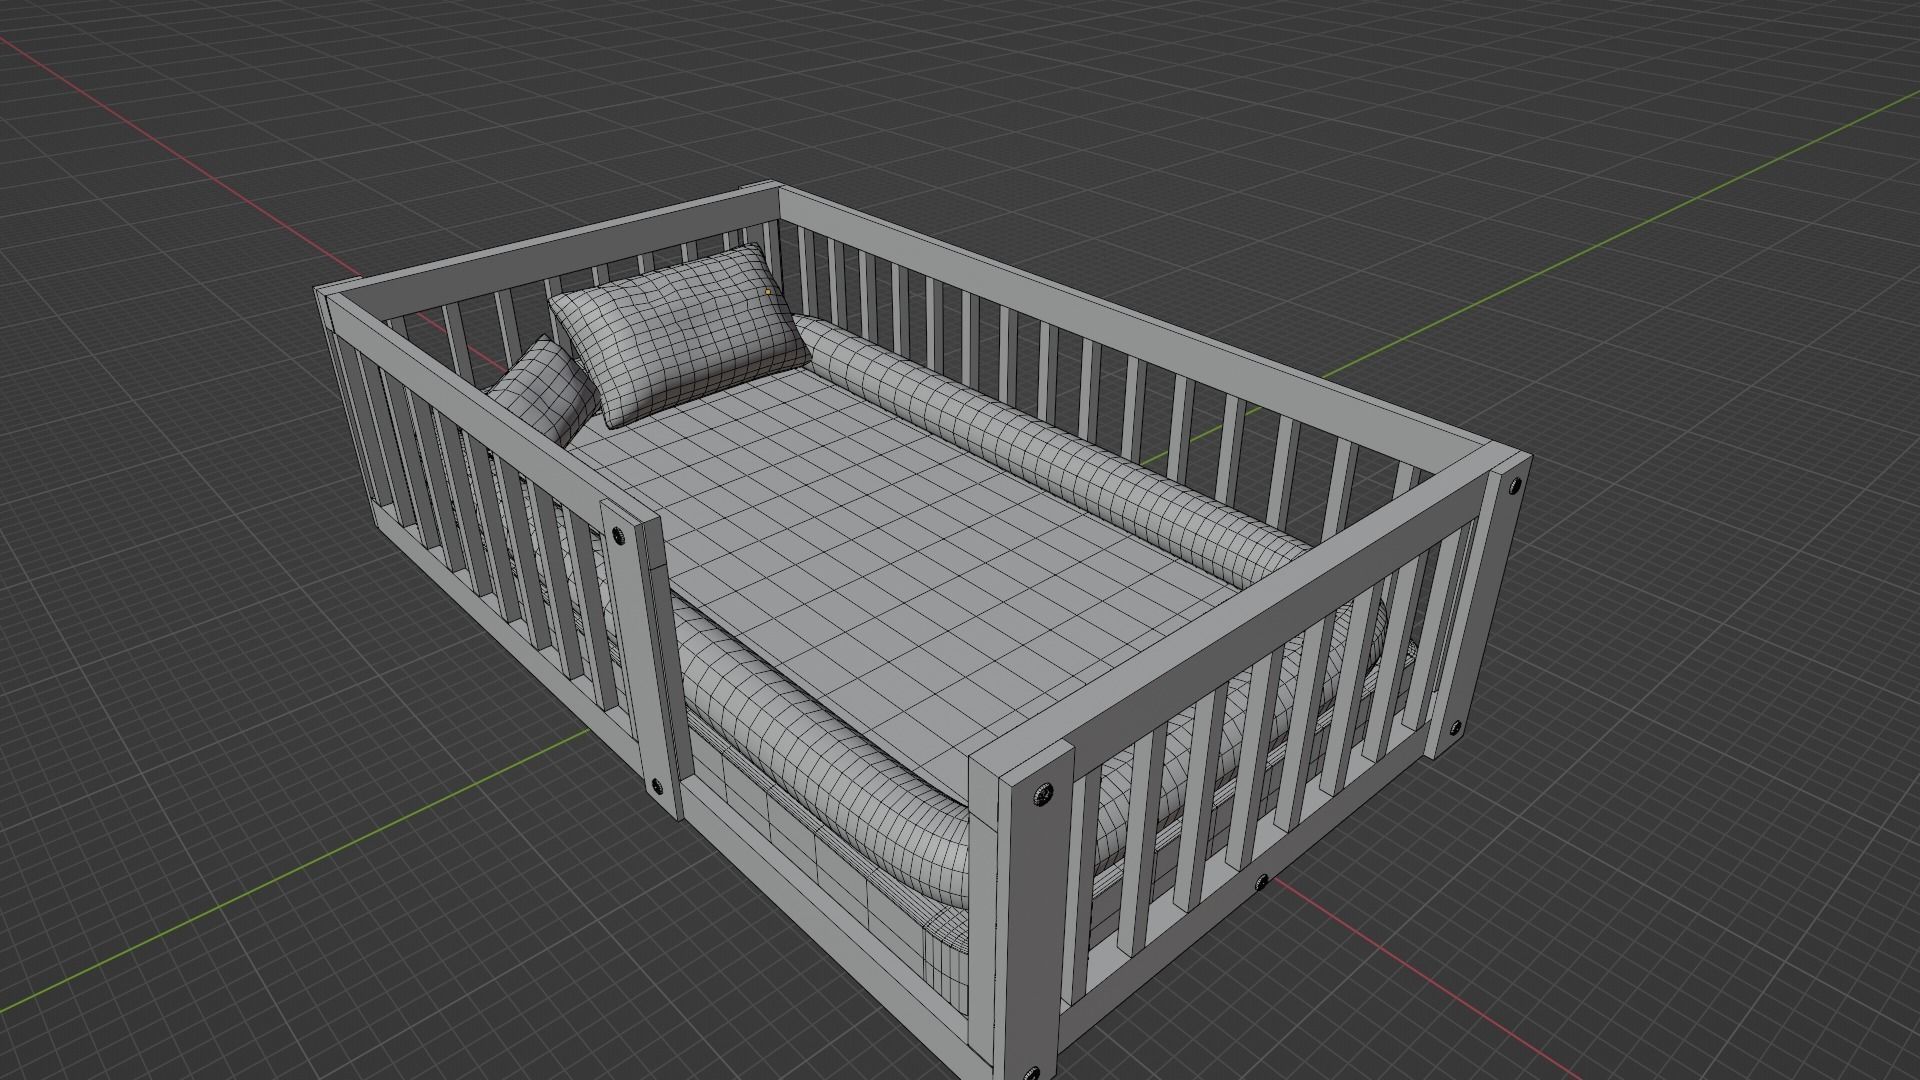Select the large pillow mesh
The image size is (1920, 1080).
[680, 335]
